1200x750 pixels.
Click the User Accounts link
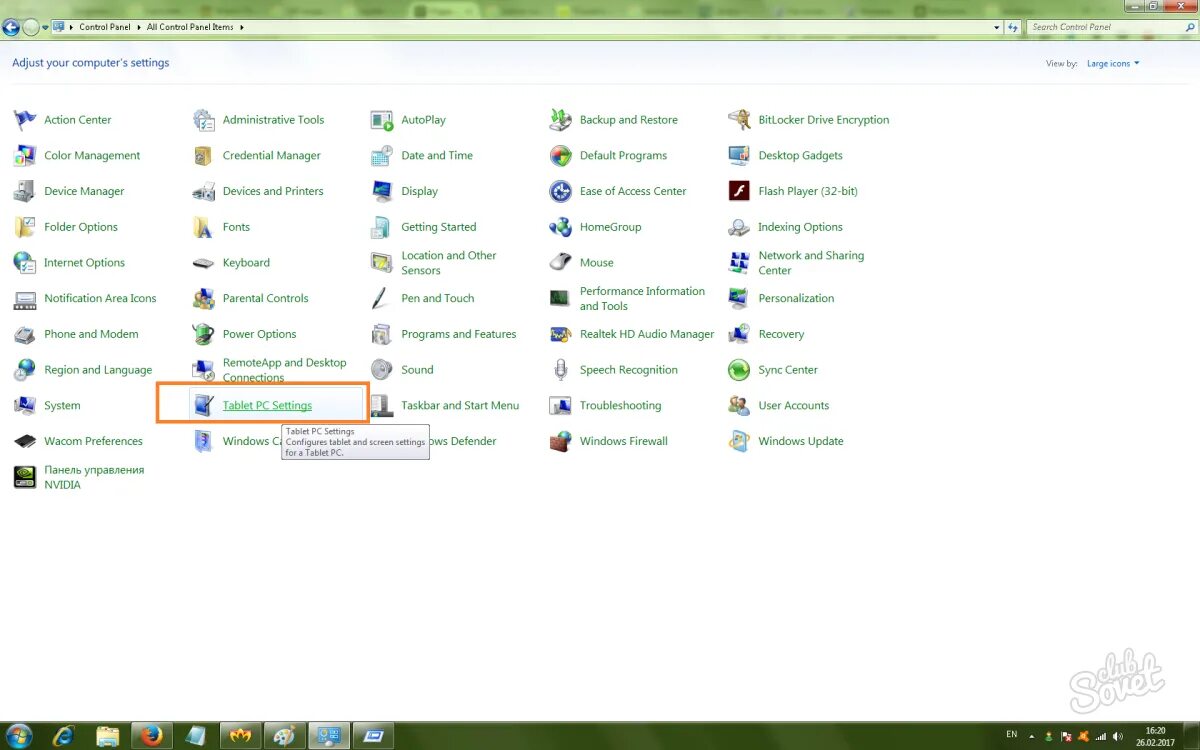click(x=794, y=405)
